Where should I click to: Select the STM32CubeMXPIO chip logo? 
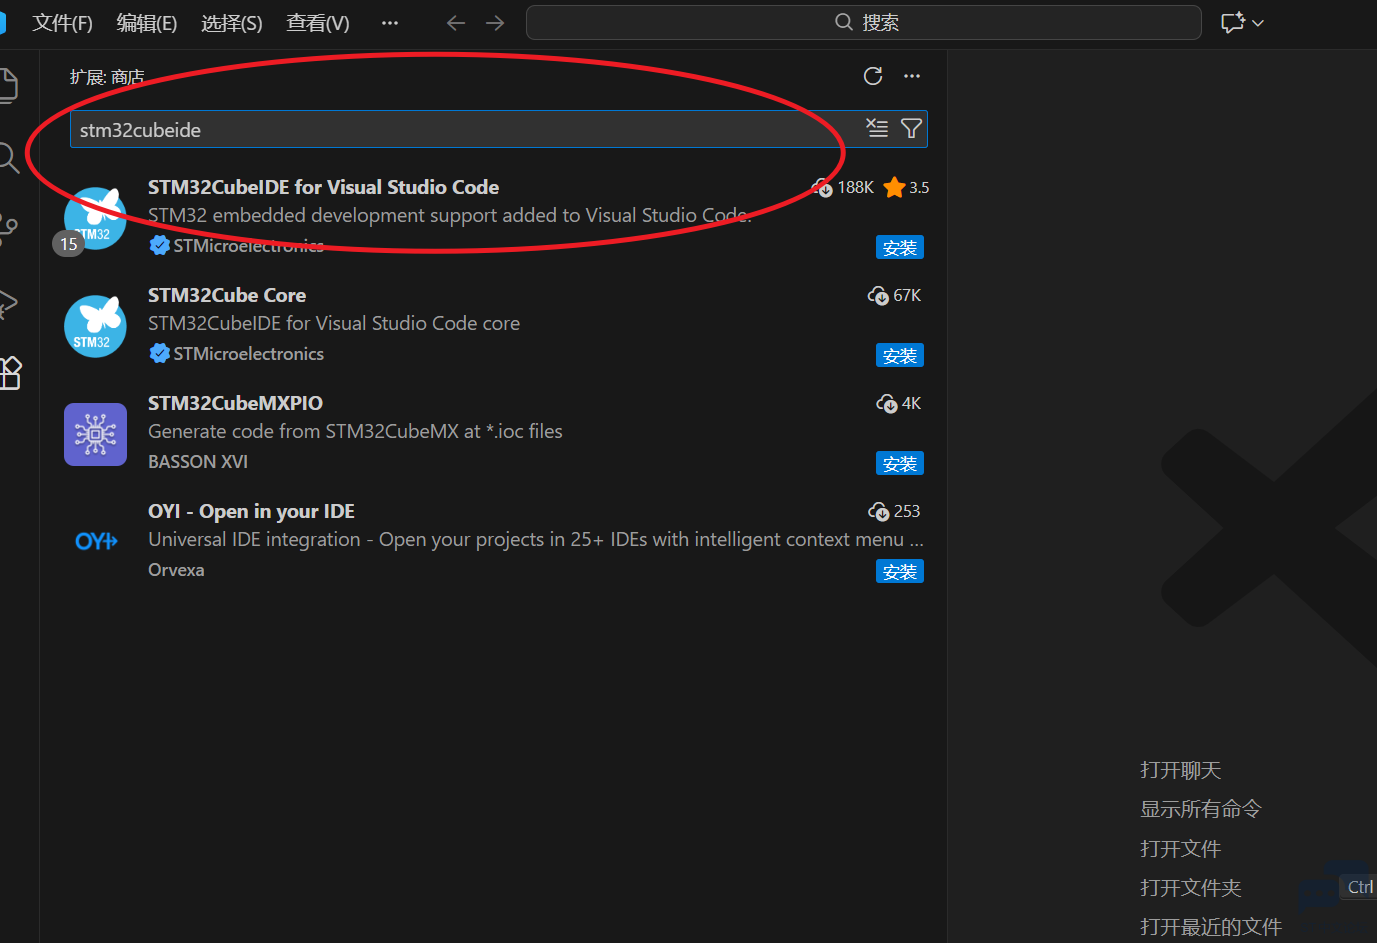95,434
